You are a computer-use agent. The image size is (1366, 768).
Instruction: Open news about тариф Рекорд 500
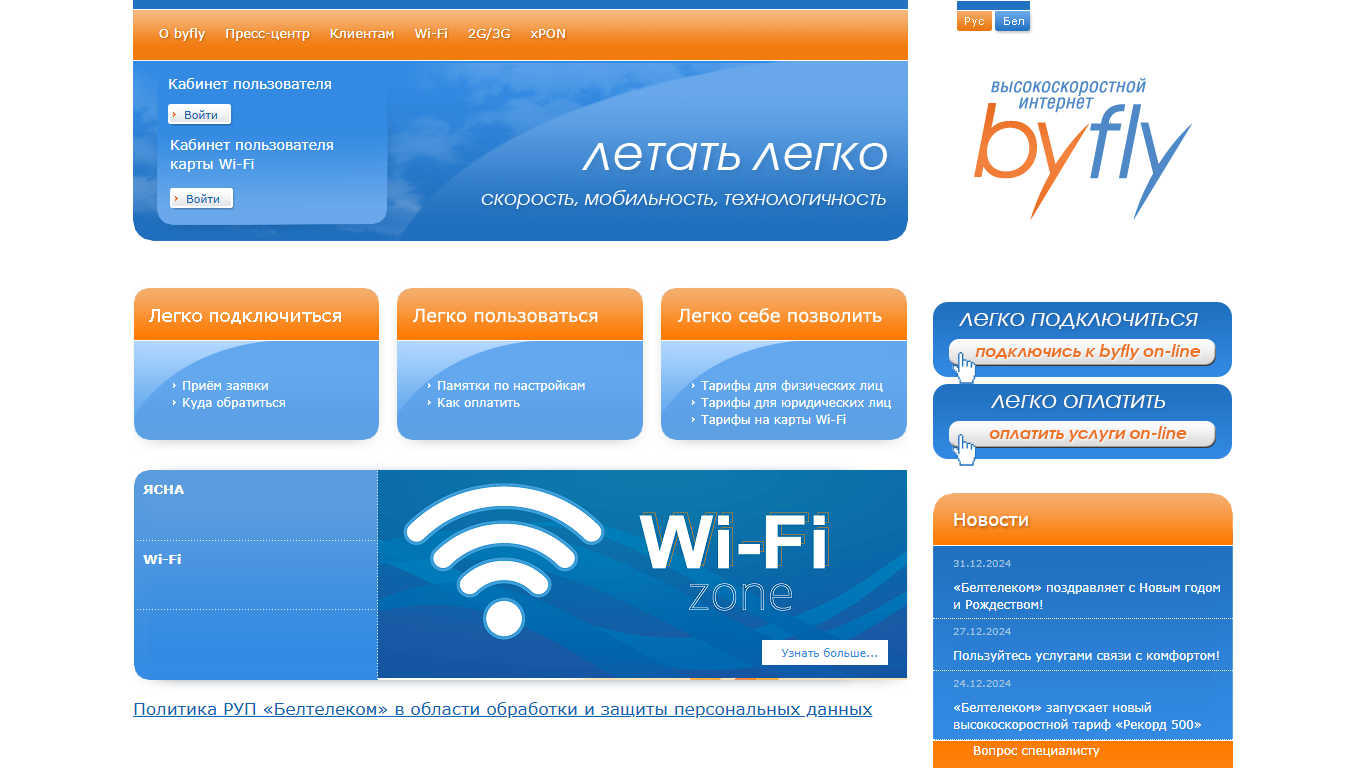pyautogui.click(x=1077, y=716)
